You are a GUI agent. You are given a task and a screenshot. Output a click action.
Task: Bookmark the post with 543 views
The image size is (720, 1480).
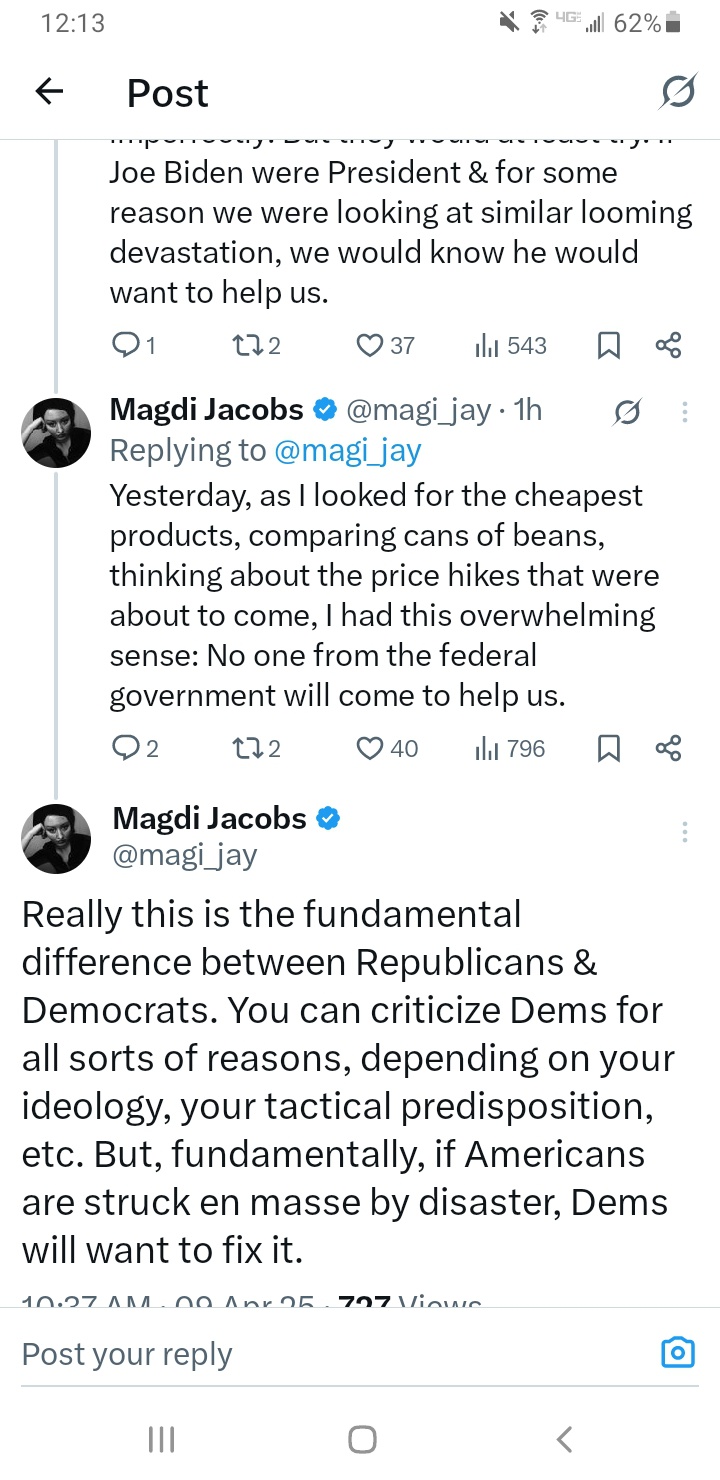[608, 346]
